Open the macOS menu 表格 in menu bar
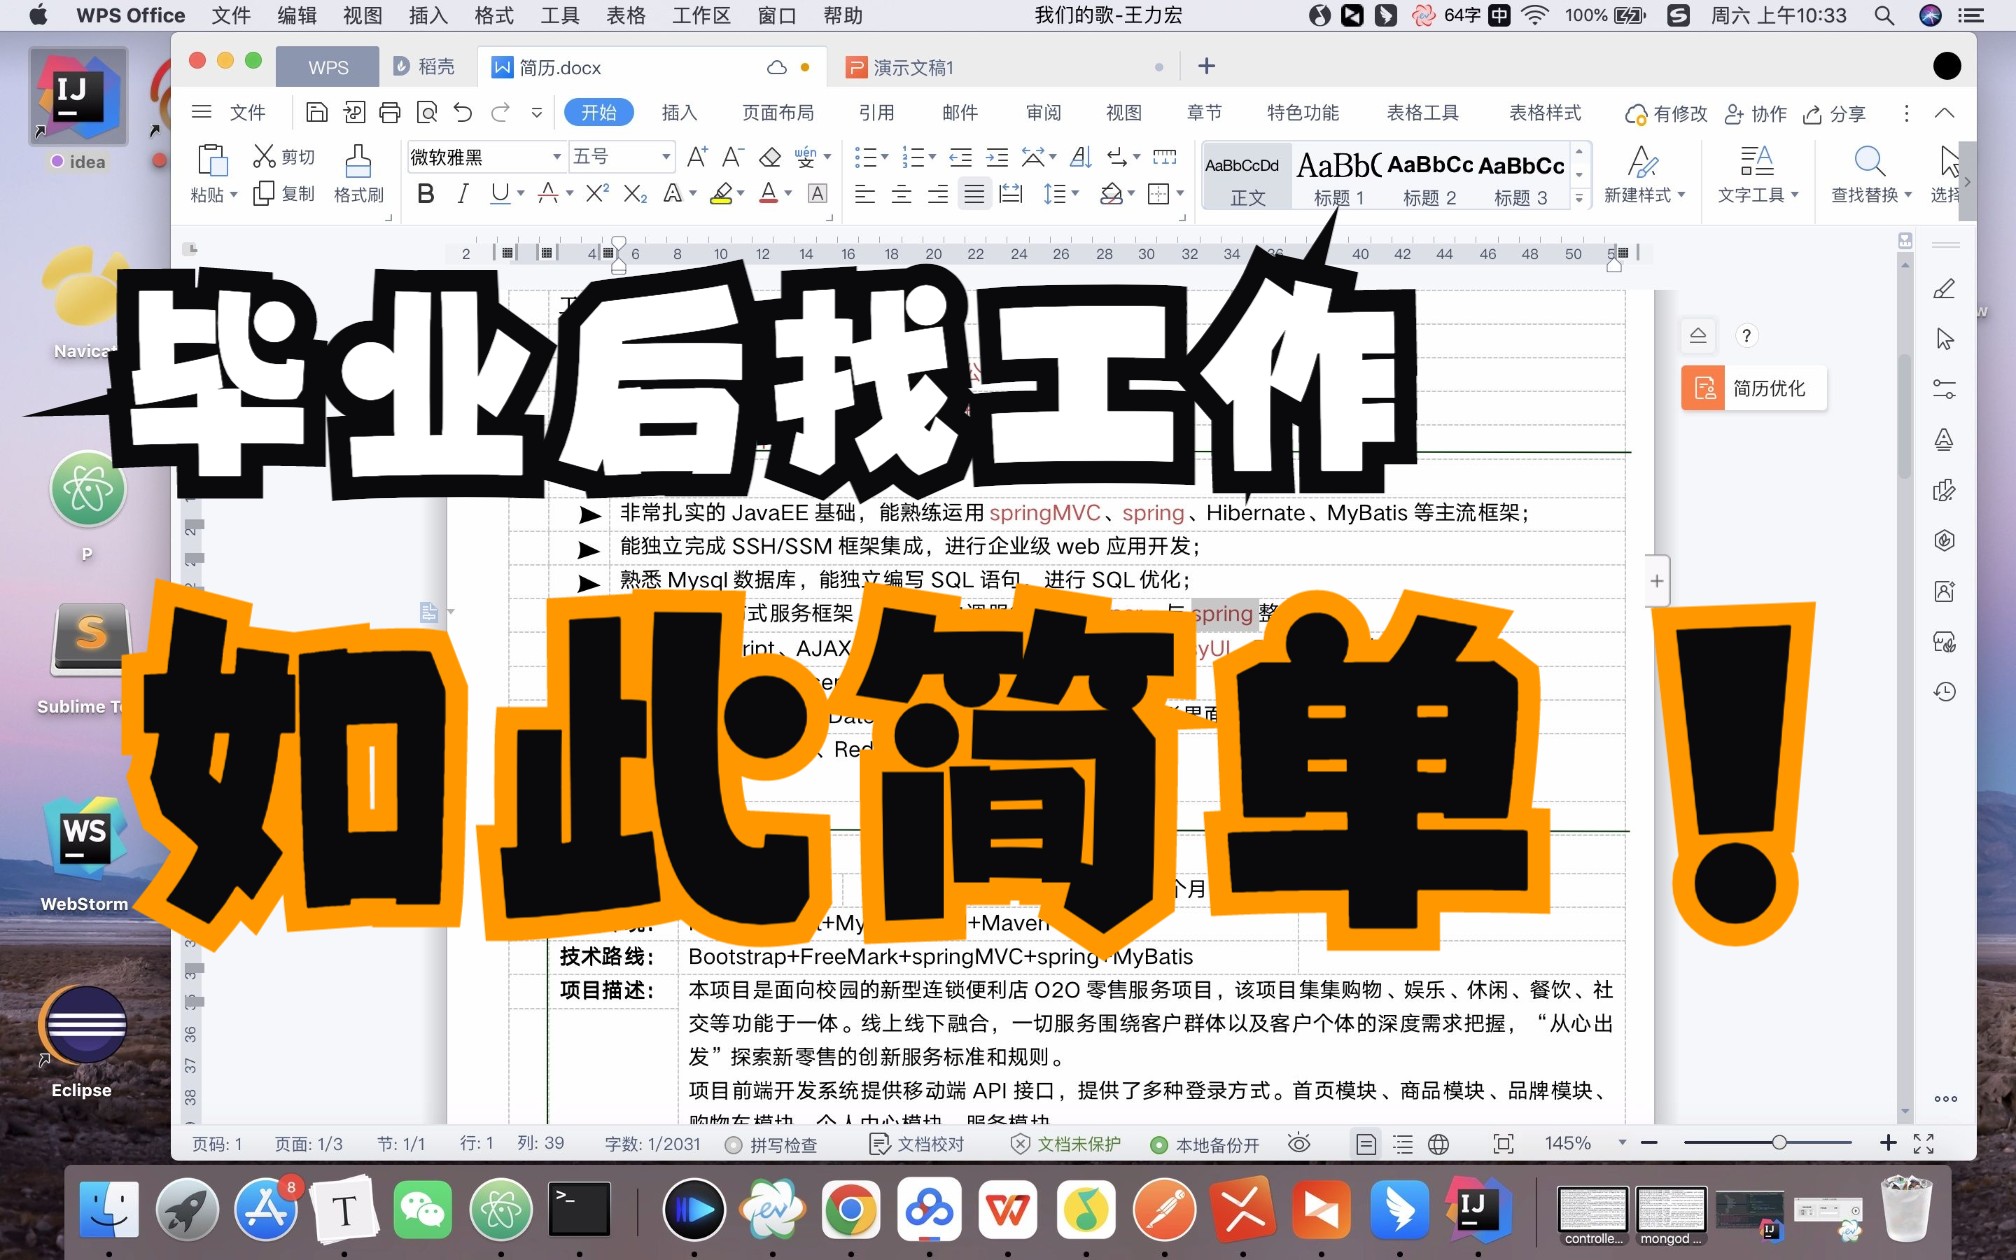 click(626, 15)
